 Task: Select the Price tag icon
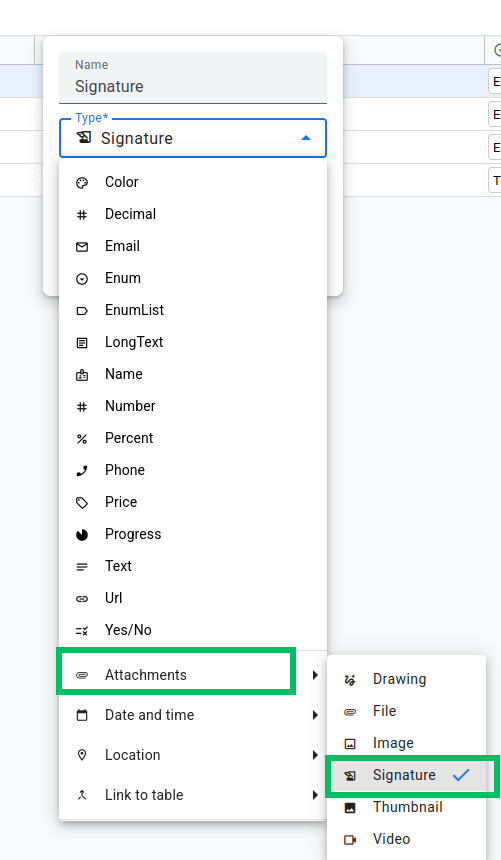(82, 502)
